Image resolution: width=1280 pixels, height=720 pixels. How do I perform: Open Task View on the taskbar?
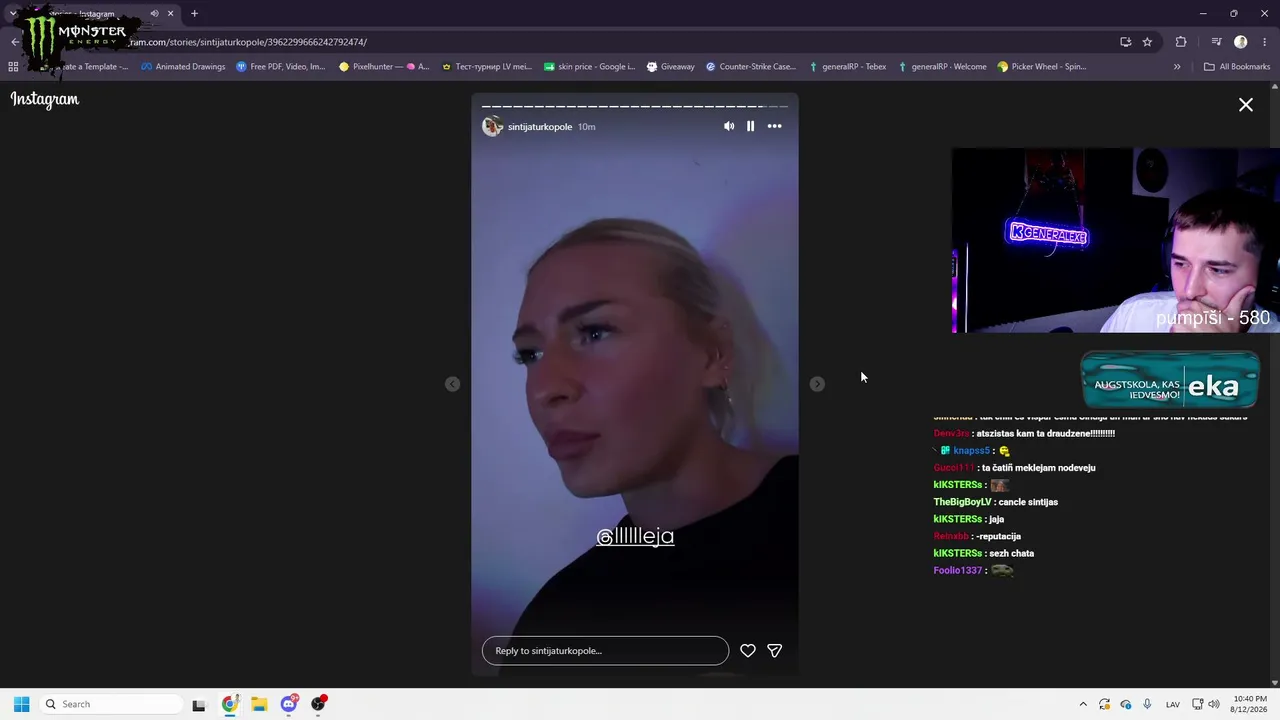point(199,704)
